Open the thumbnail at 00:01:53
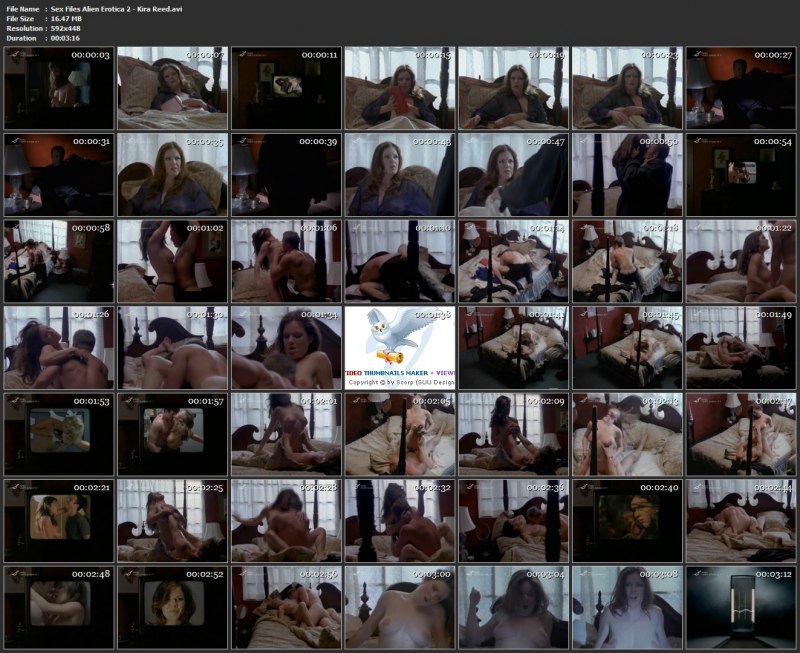 58,433
